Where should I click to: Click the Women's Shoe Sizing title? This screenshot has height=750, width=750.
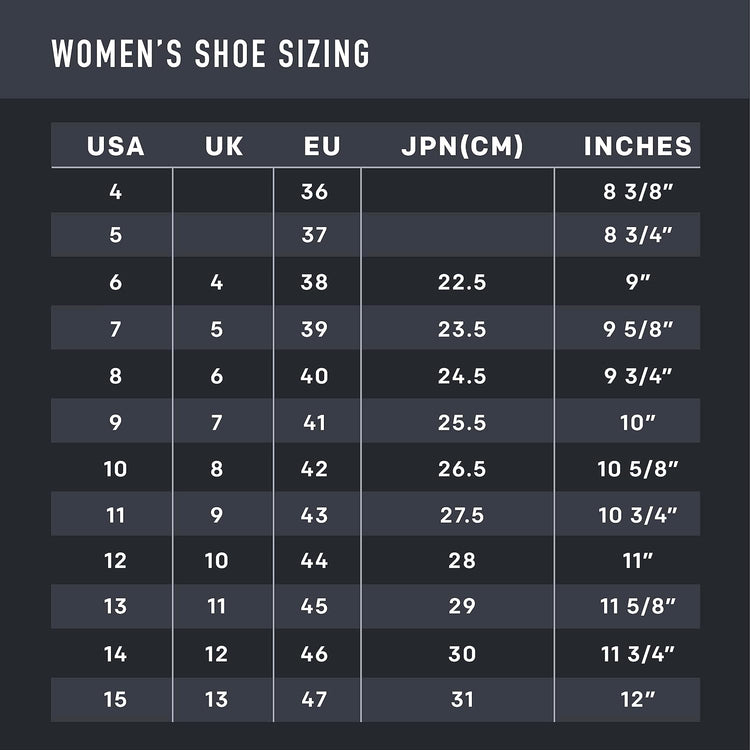coord(210,53)
